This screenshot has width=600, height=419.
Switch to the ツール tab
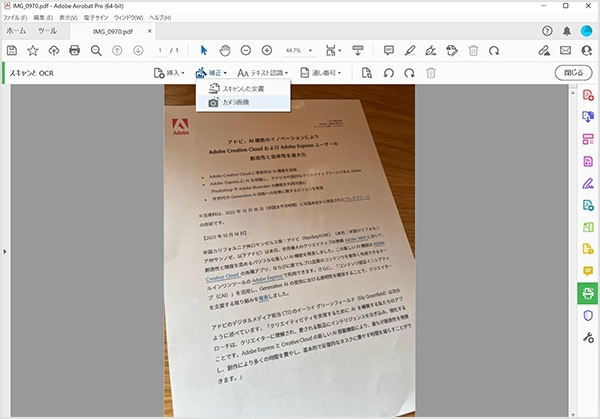pos(47,31)
